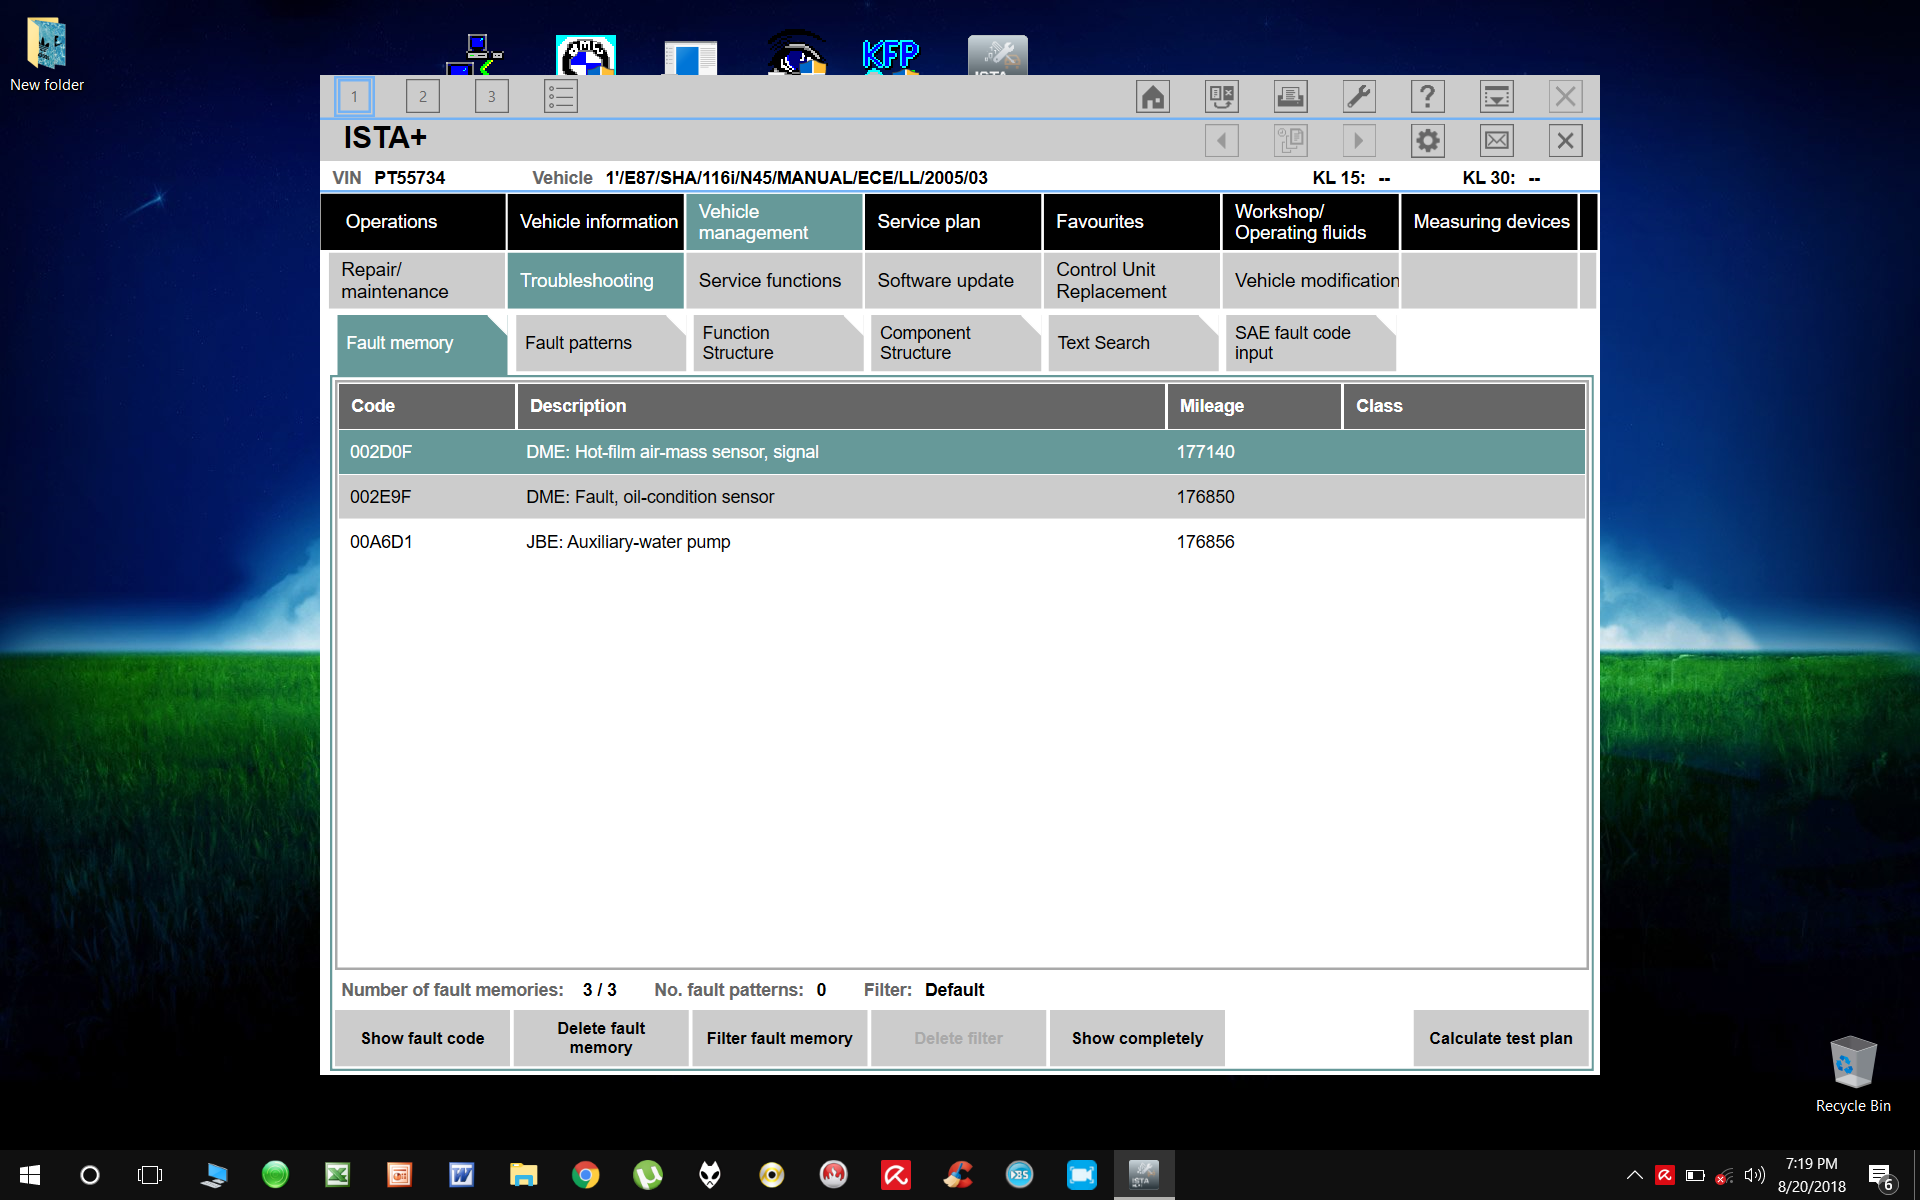Open the operations list icon
This screenshot has width=1920, height=1200.
click(560, 97)
